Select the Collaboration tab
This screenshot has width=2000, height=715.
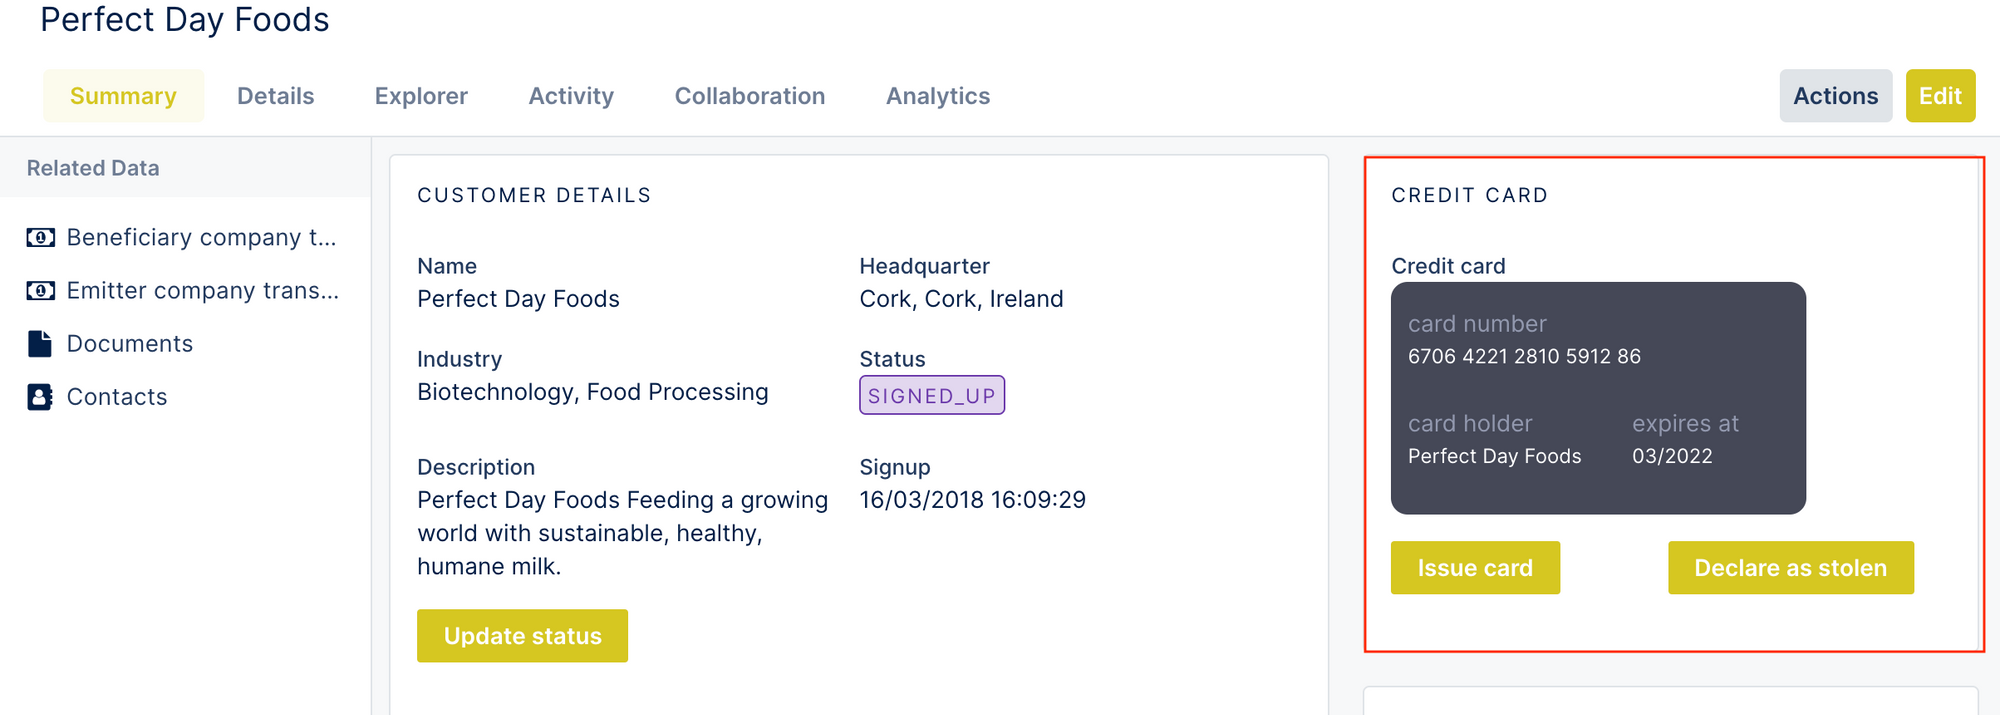[750, 96]
